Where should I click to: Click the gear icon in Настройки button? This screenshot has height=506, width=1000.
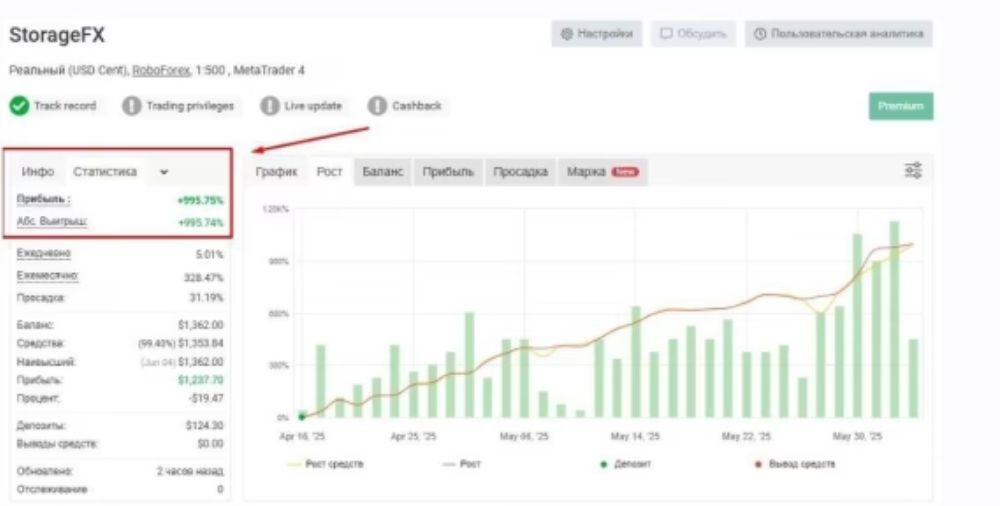[567, 34]
